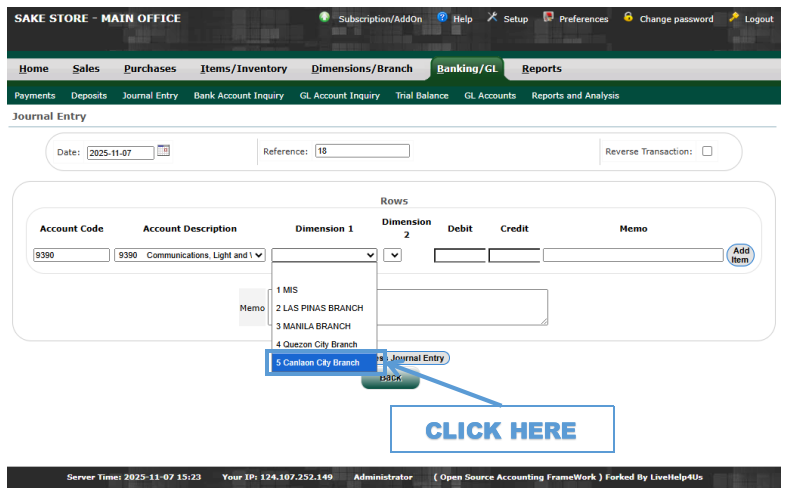Choose 3 MANILA BRANCH from list
Screen dimensions: 789x495
(314, 326)
